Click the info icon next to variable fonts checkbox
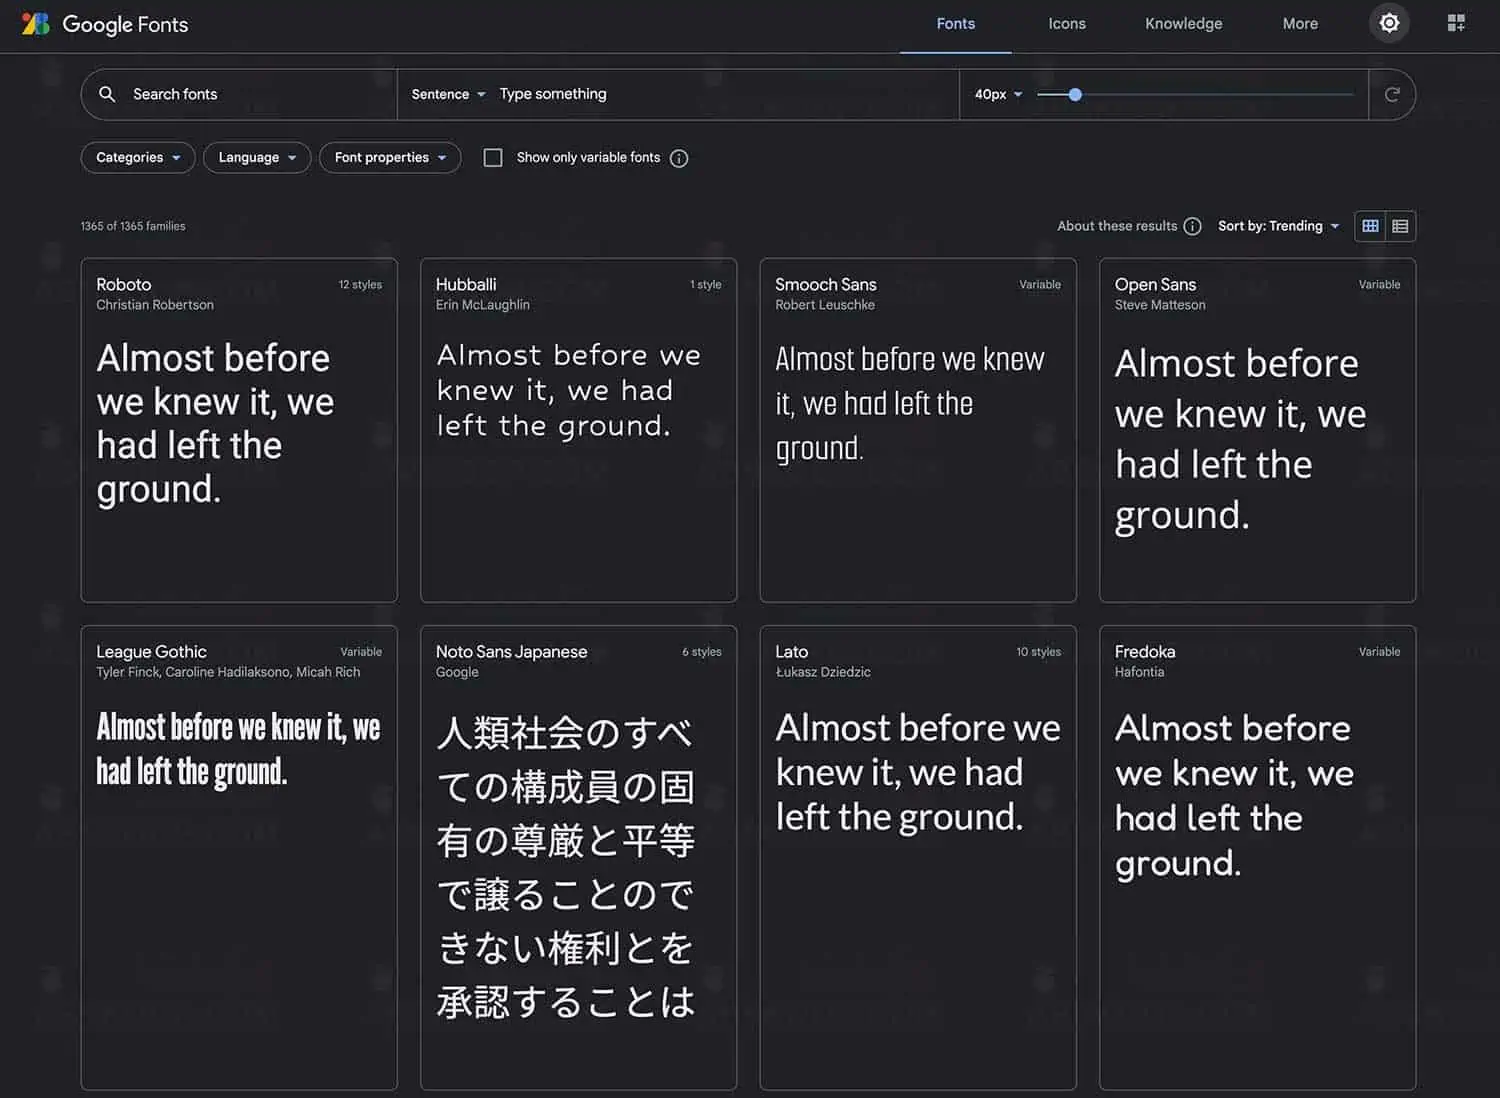The width and height of the screenshot is (1500, 1098). coord(679,158)
